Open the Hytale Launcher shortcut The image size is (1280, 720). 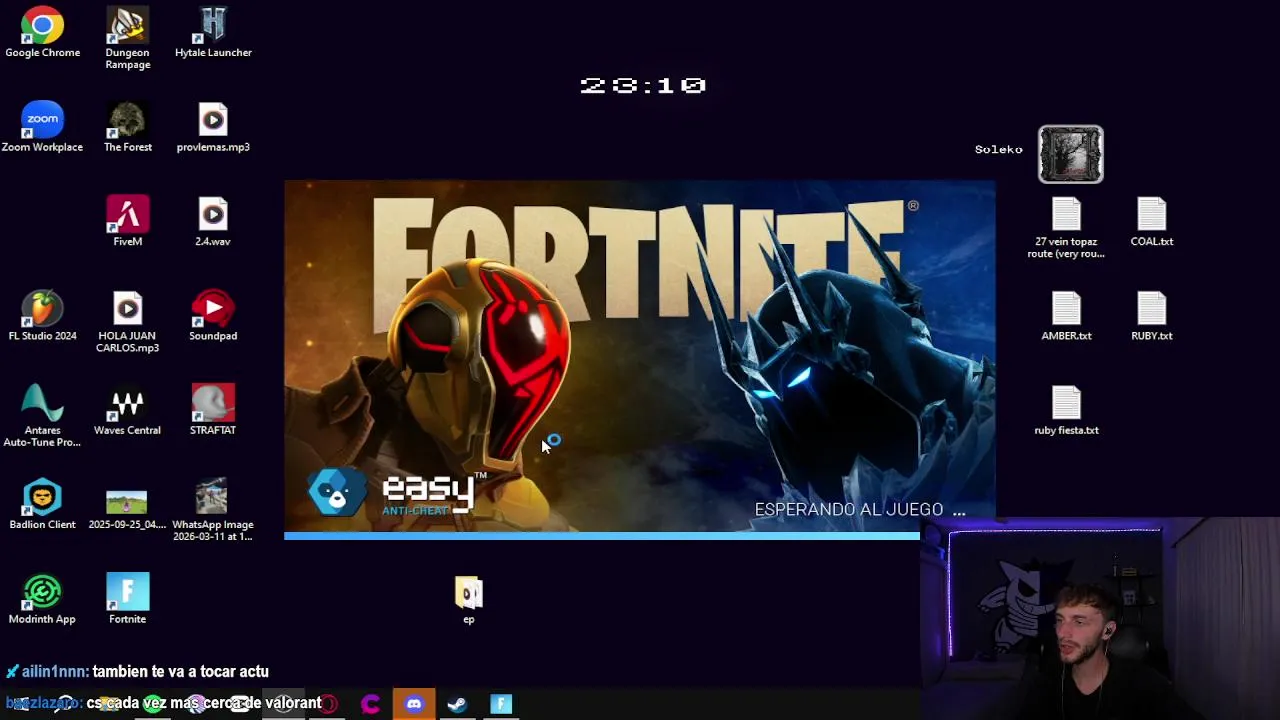(x=213, y=33)
